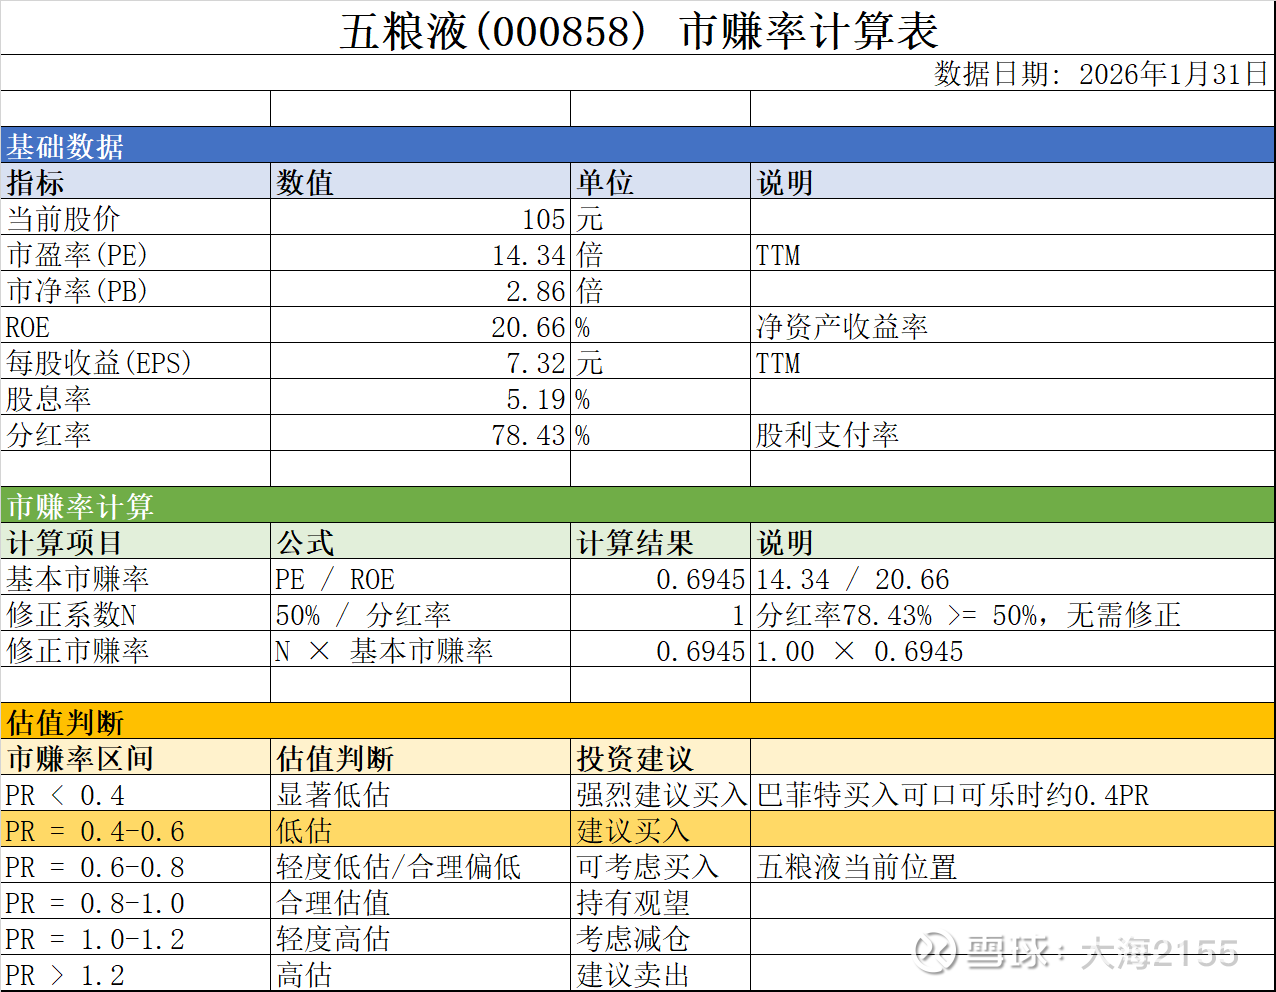Screen dimensions: 1276x992
Task: Select the dividend yield value 5.19
Action: 420,397
